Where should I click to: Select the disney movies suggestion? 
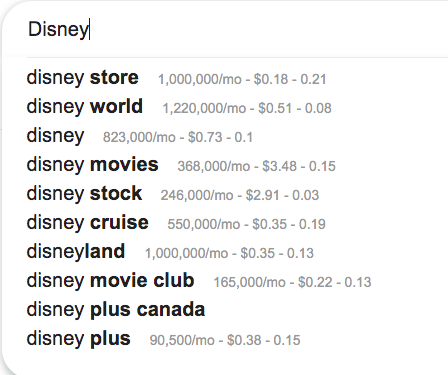tap(92, 165)
